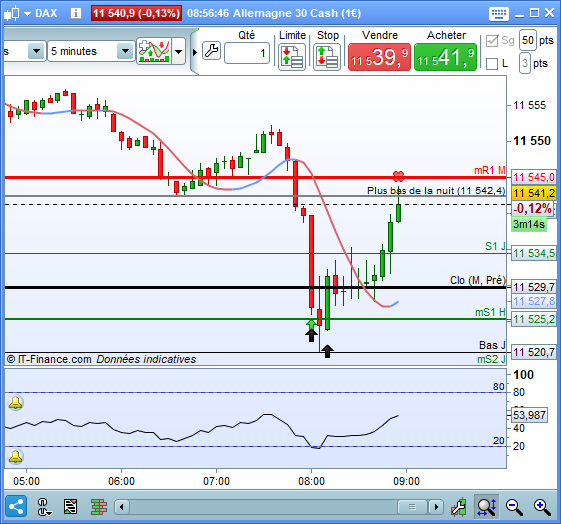The image size is (561, 524).
Task: Click the lower alert bell at level 20
Action: tap(16, 457)
